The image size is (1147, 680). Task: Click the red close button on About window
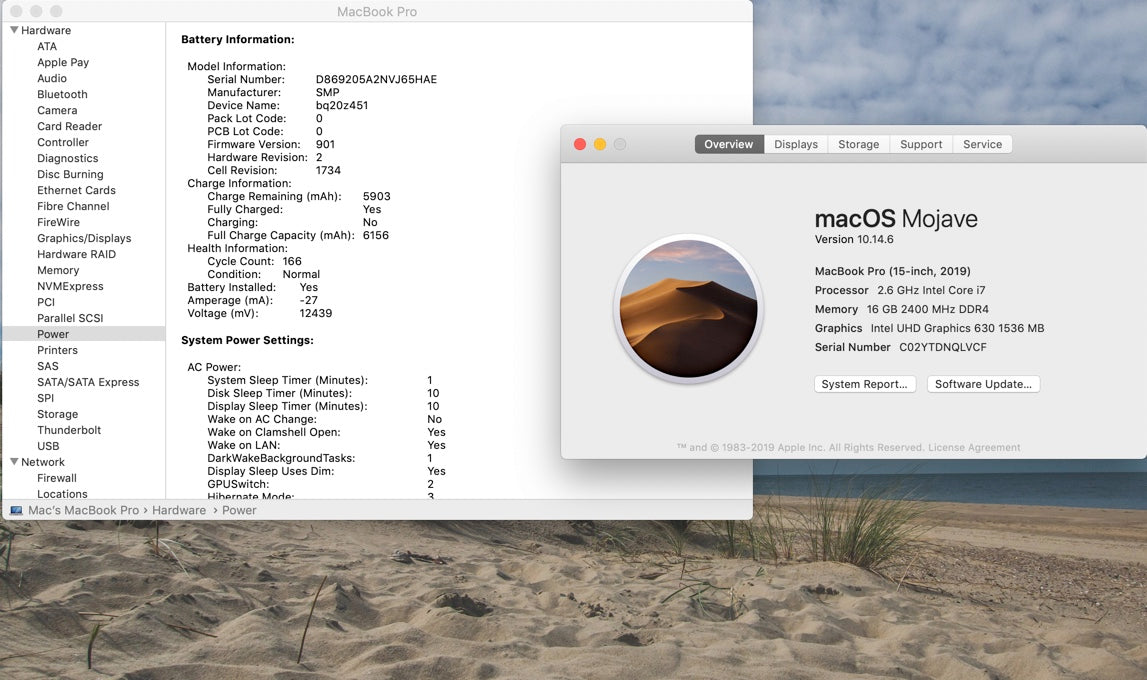pos(580,144)
